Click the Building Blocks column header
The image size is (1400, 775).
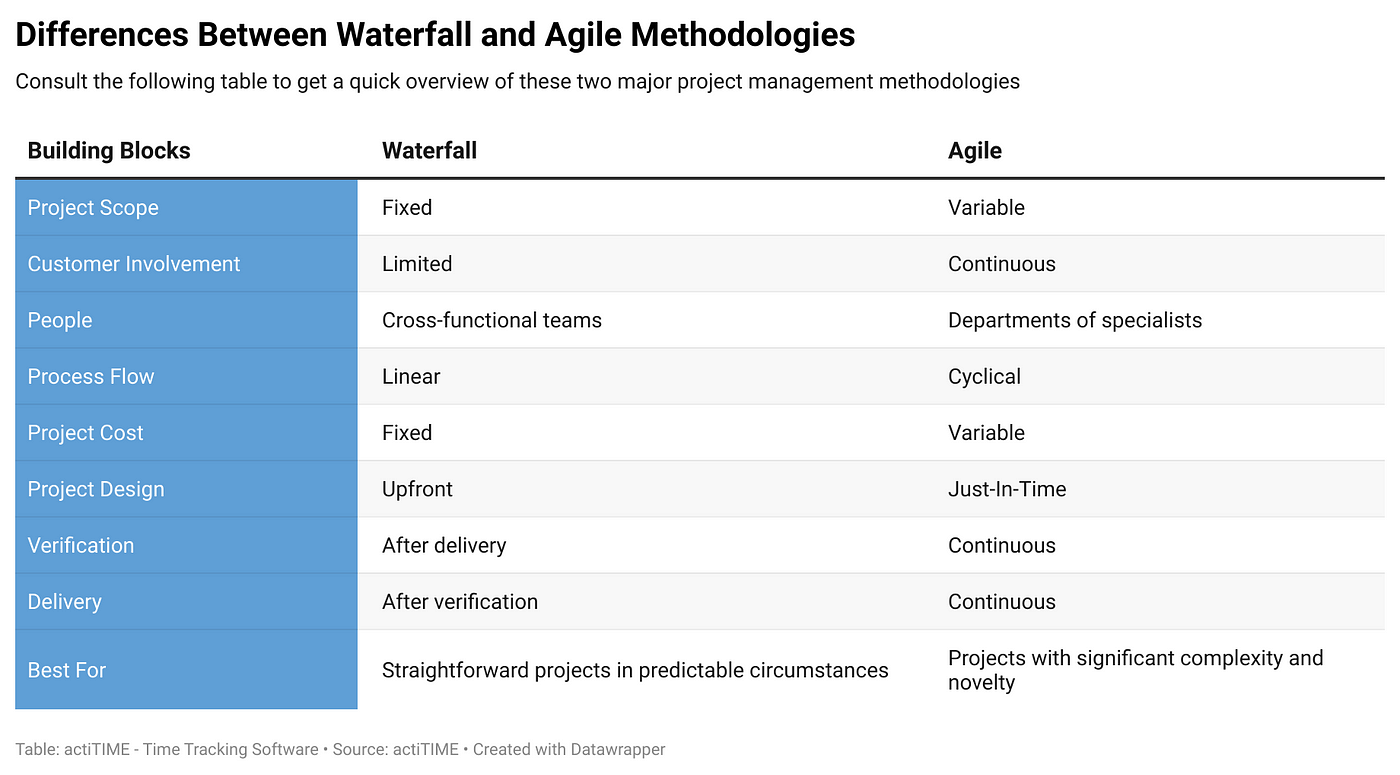click(109, 151)
